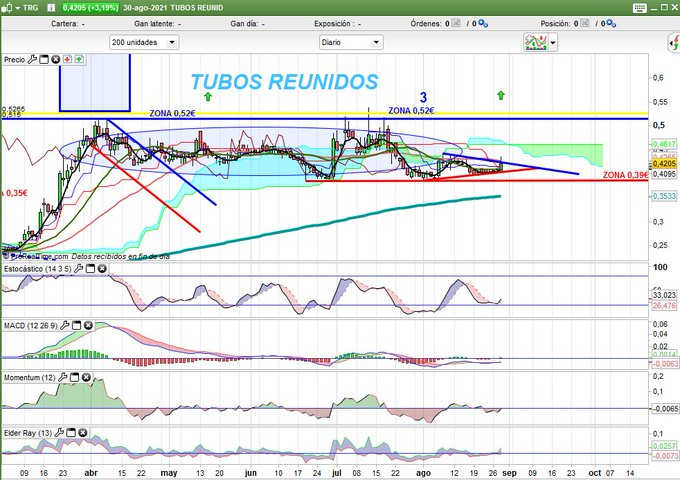Click the price change label 0,4205 (+3,19%)
The height and width of the screenshot is (480, 680).
[x=90, y=8]
